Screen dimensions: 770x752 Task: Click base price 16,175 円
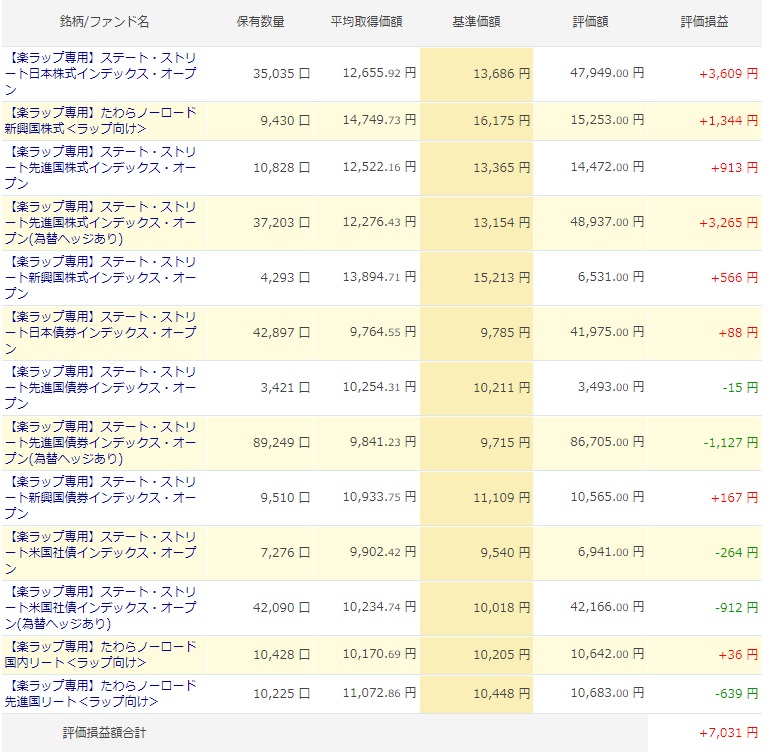point(502,121)
